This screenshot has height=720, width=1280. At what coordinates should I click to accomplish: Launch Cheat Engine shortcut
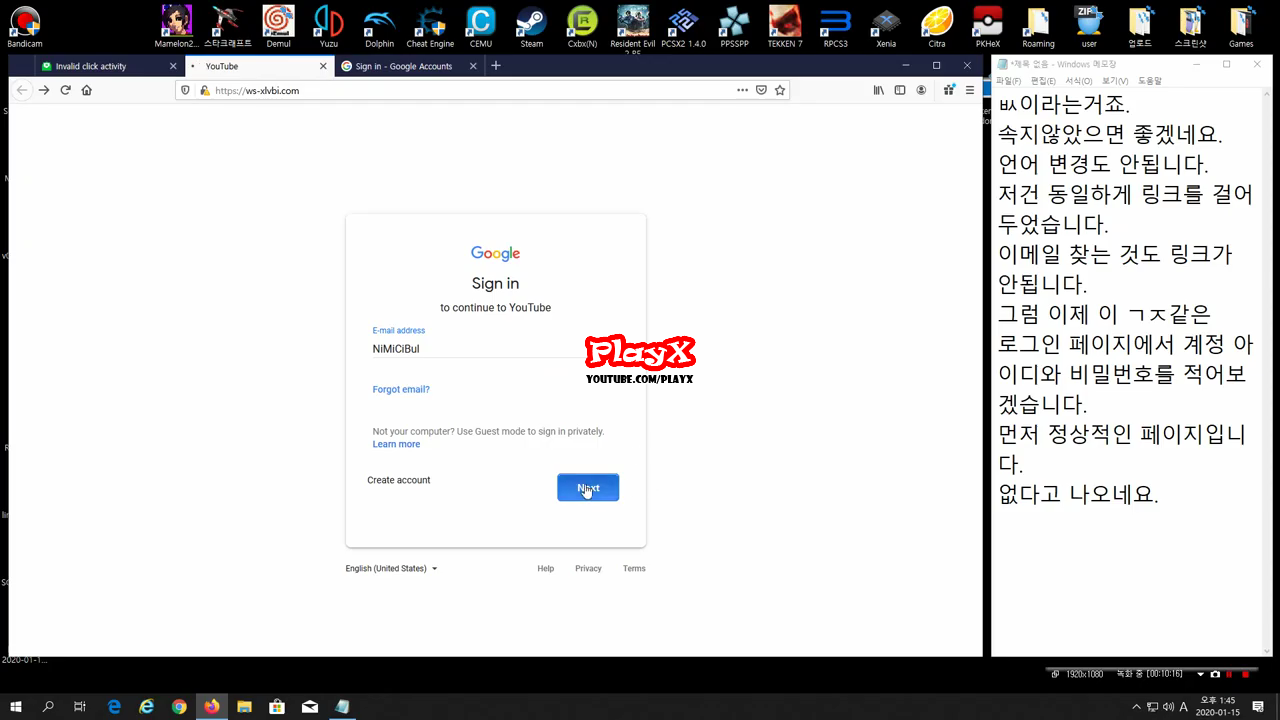click(x=430, y=26)
